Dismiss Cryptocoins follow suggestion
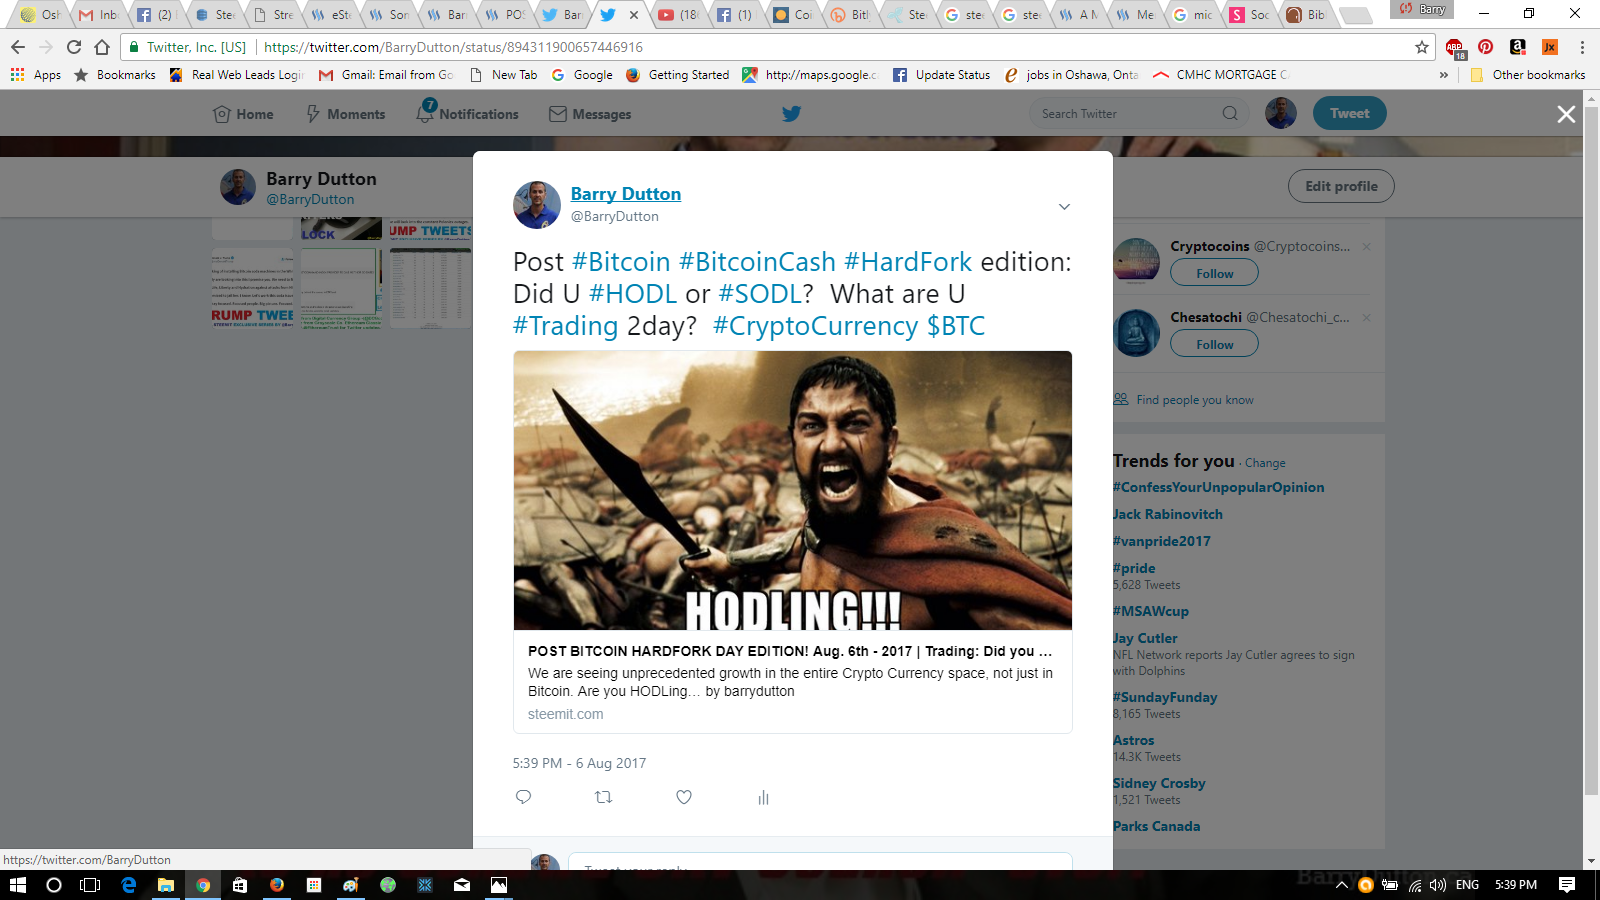Viewport: 1600px width, 900px height. point(1366,247)
